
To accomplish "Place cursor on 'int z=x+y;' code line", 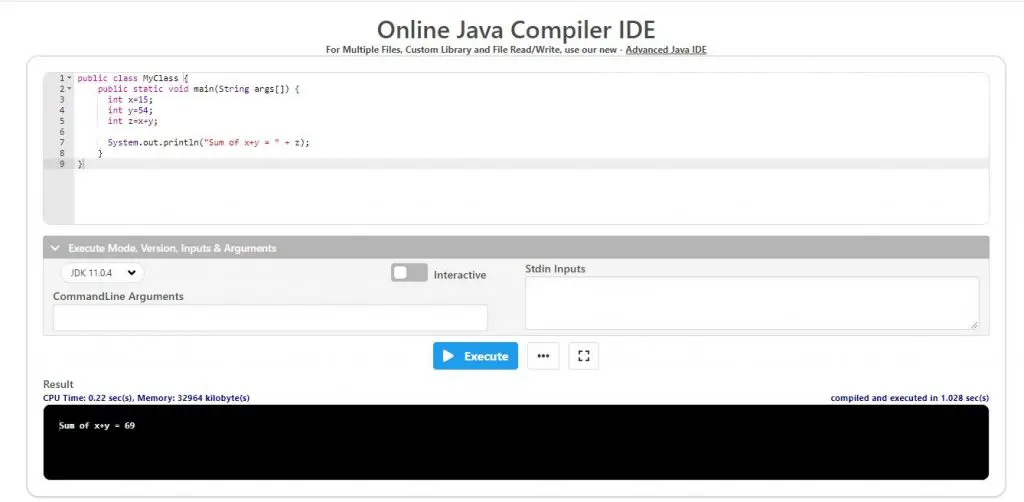I will click(133, 121).
